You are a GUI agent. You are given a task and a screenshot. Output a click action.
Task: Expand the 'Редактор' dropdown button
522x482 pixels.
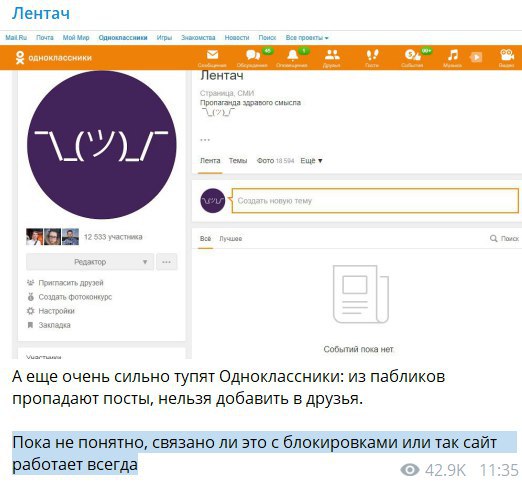(90, 262)
